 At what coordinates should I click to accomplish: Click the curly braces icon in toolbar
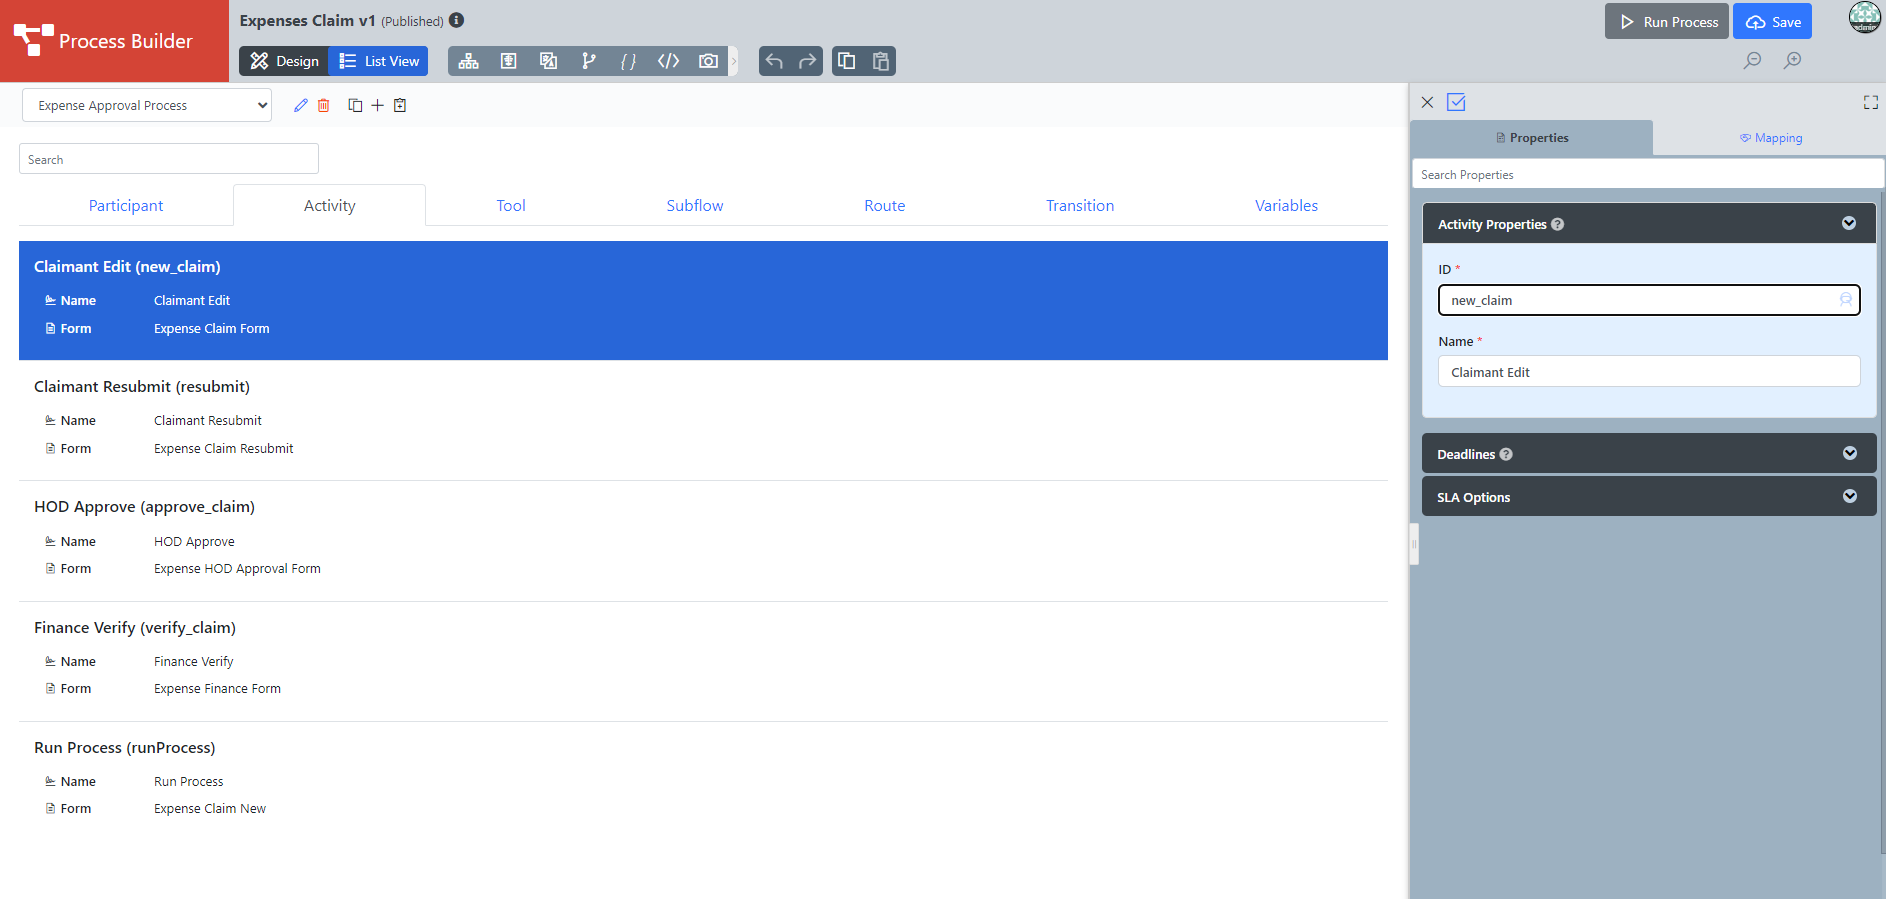(x=628, y=61)
